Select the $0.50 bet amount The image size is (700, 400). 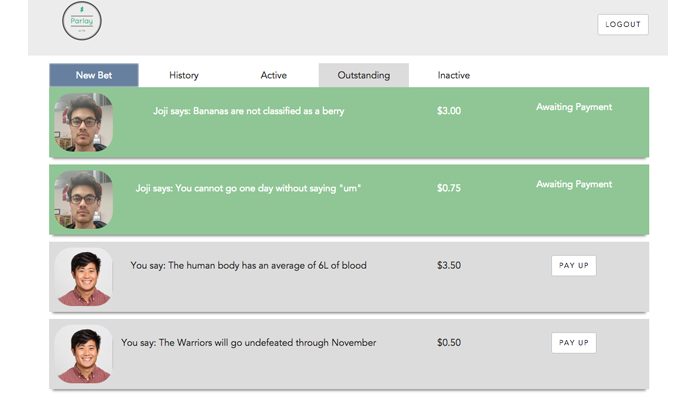[x=449, y=343]
